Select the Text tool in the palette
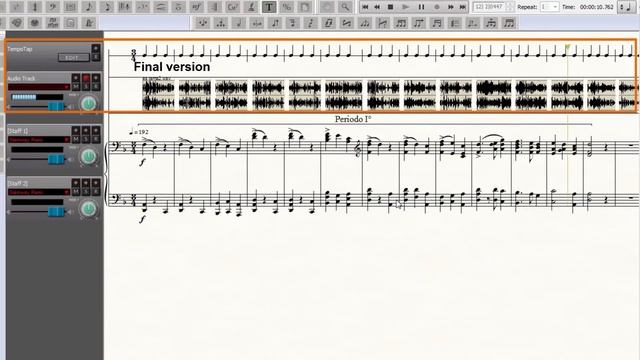This screenshot has width=640, height=360. [x=269, y=7]
